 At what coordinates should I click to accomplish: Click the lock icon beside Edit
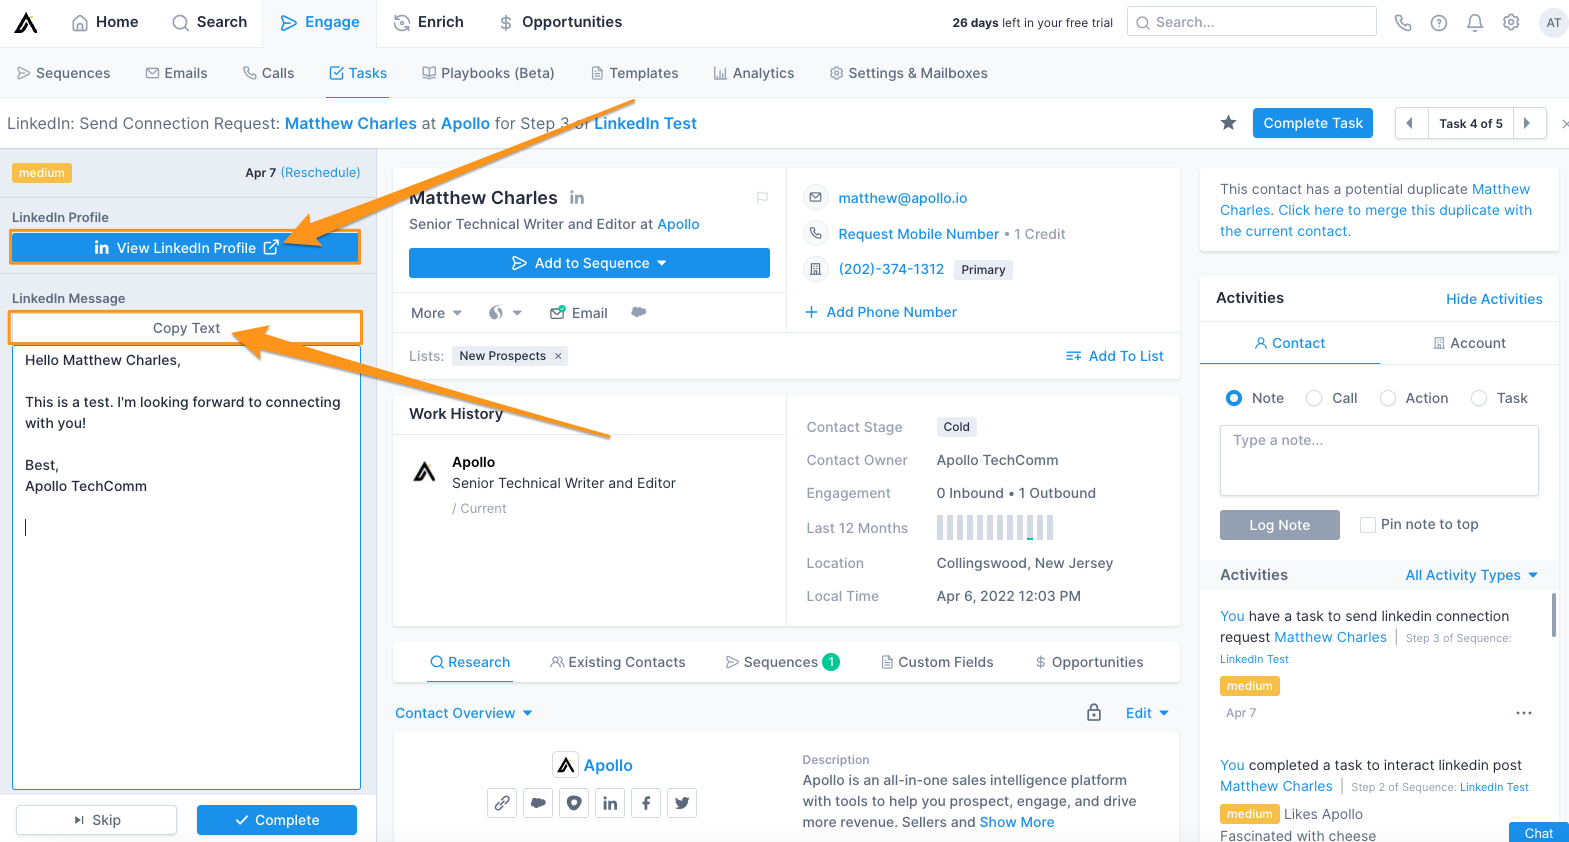coord(1094,712)
